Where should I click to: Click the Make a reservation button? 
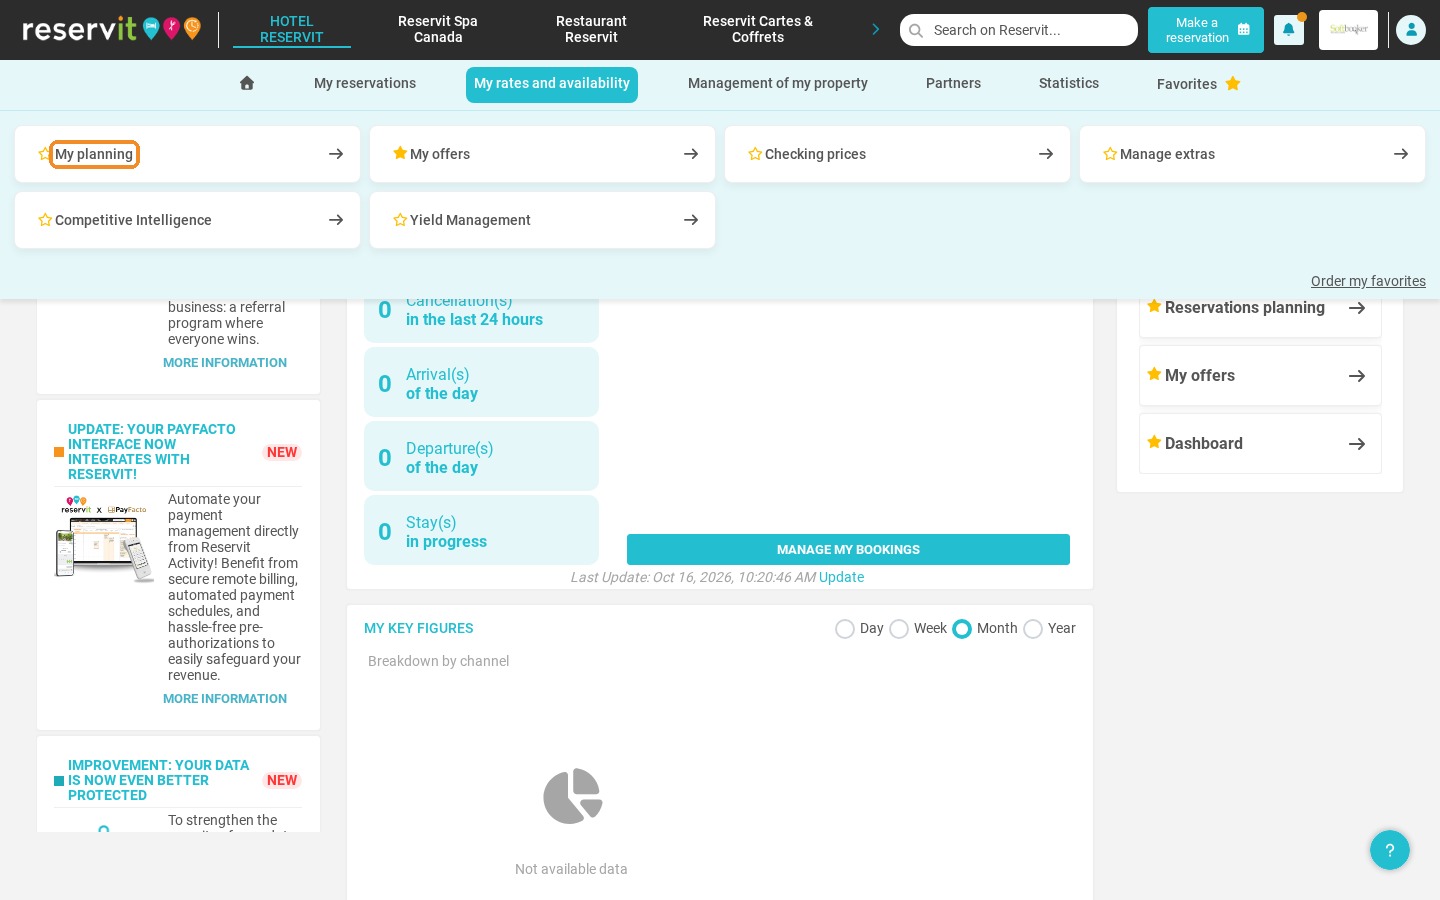click(1206, 30)
